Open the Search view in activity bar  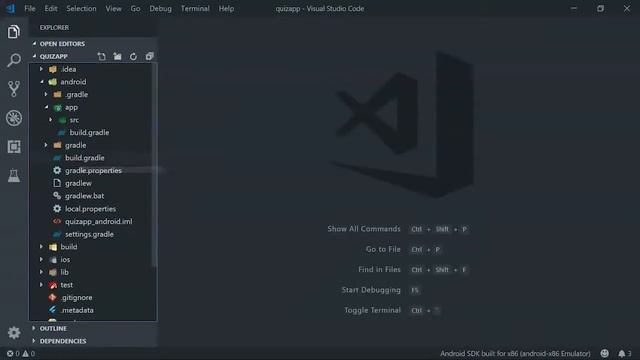pos(13,60)
